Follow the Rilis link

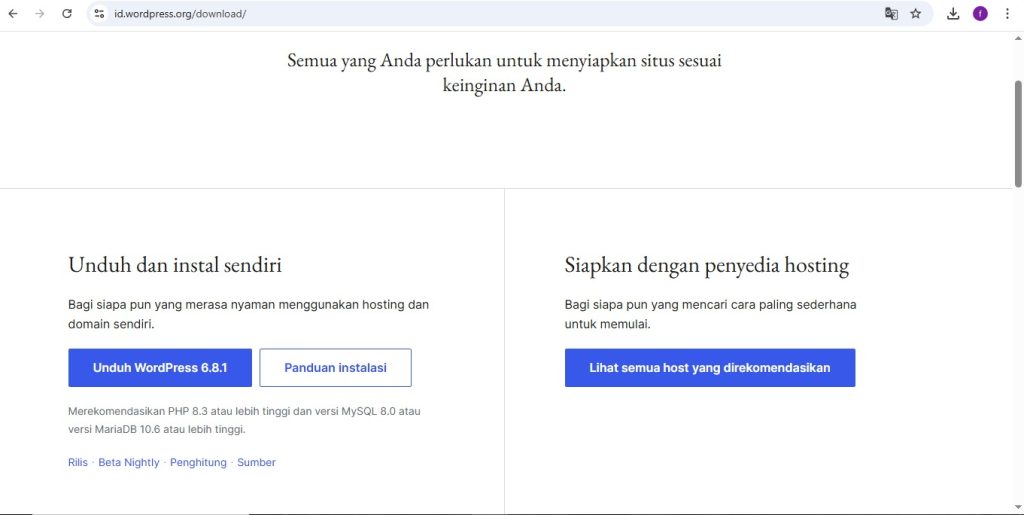pos(78,462)
